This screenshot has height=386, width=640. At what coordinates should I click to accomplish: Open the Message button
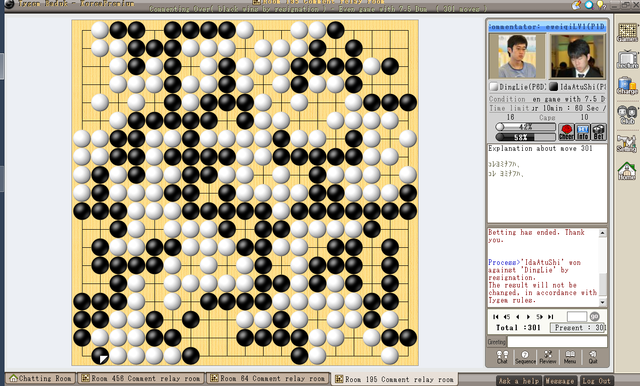point(560,381)
